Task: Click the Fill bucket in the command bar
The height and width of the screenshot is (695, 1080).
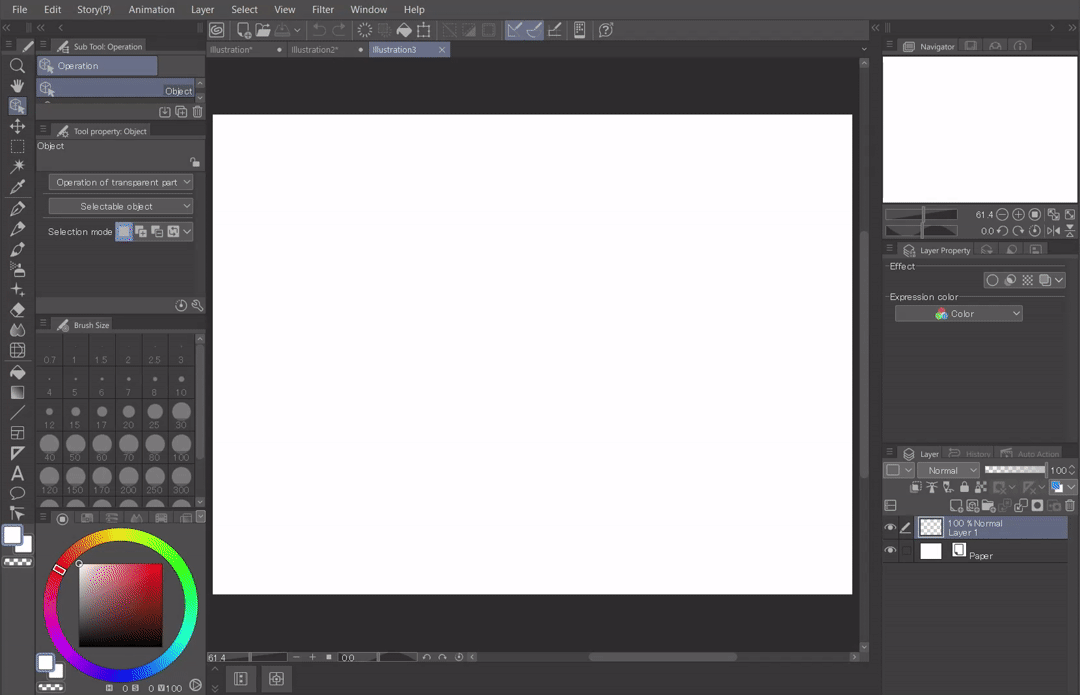Action: click(404, 30)
